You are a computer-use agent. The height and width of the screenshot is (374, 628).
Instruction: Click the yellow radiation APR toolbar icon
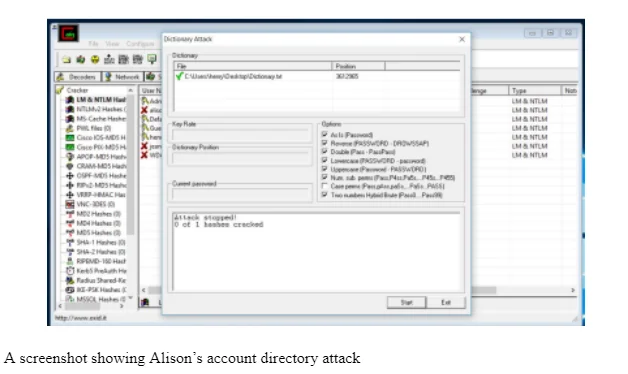click(95, 60)
